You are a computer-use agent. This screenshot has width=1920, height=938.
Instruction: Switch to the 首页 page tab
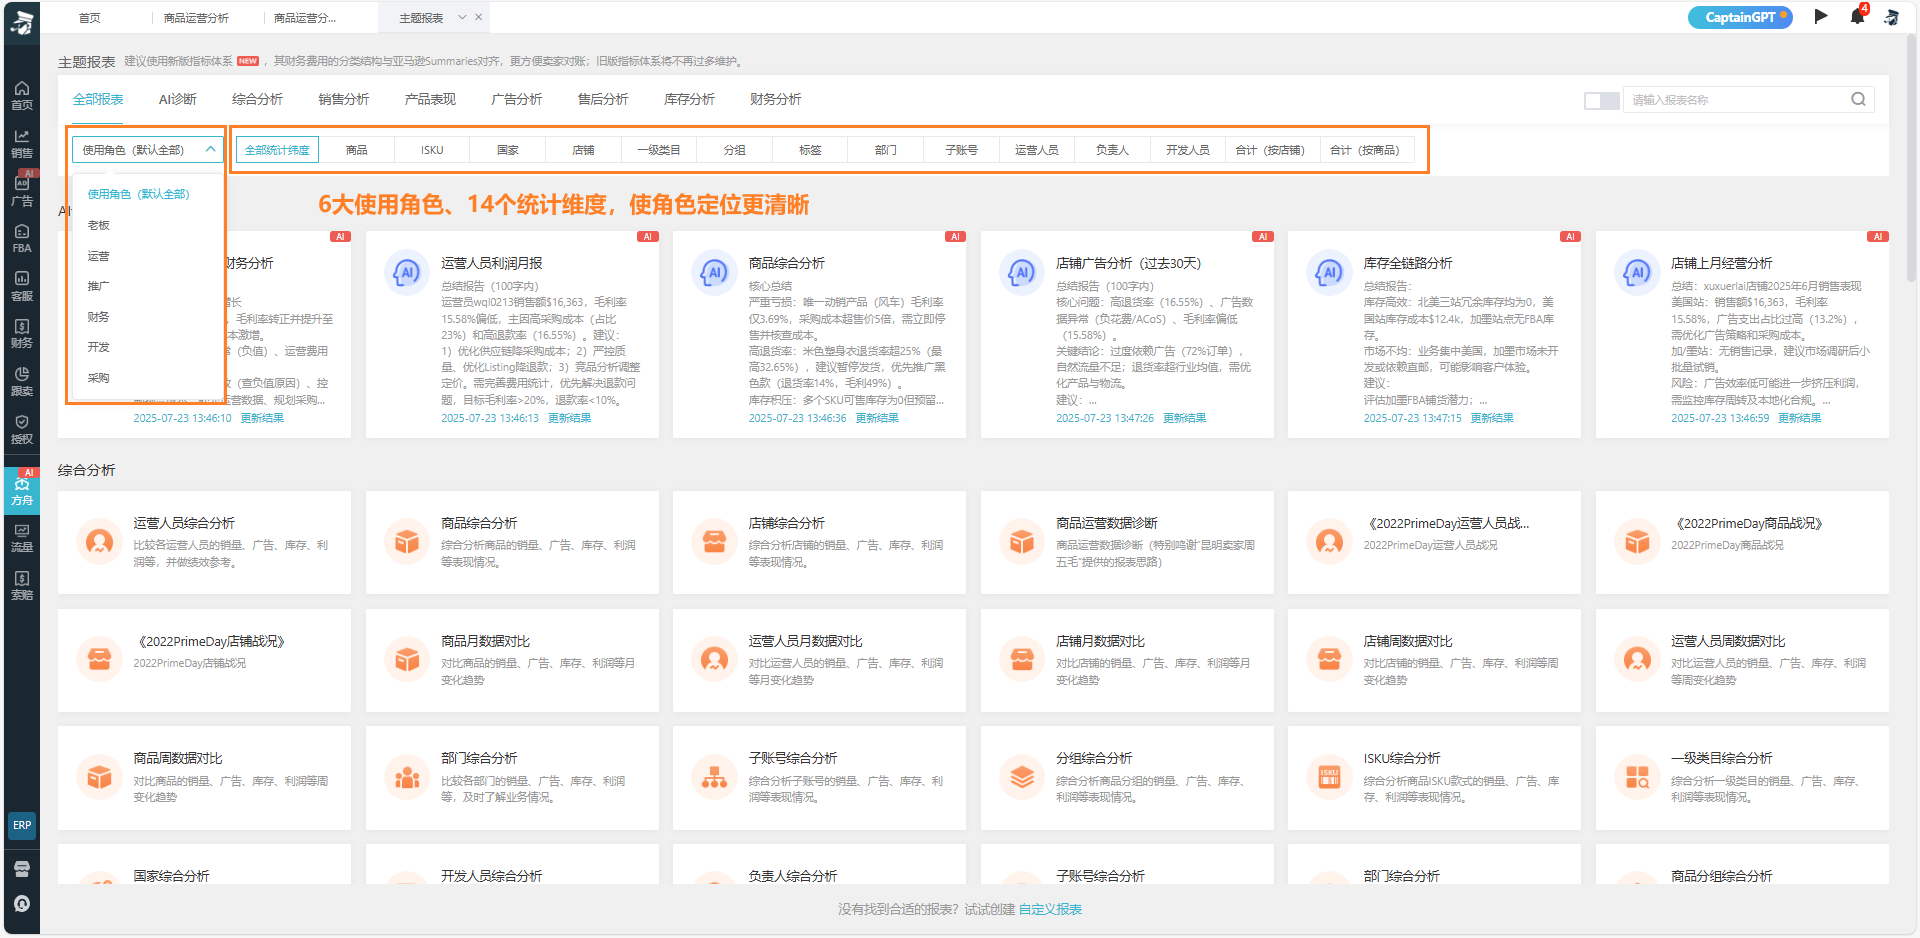point(90,18)
